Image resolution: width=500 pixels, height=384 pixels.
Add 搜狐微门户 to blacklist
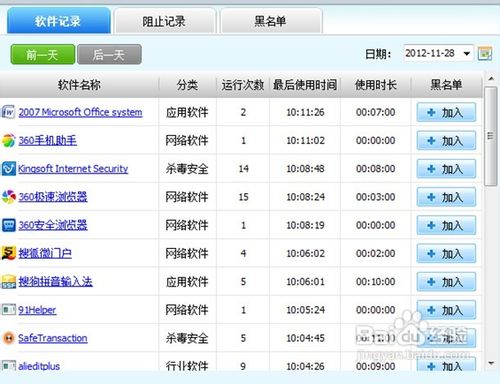click(x=446, y=254)
